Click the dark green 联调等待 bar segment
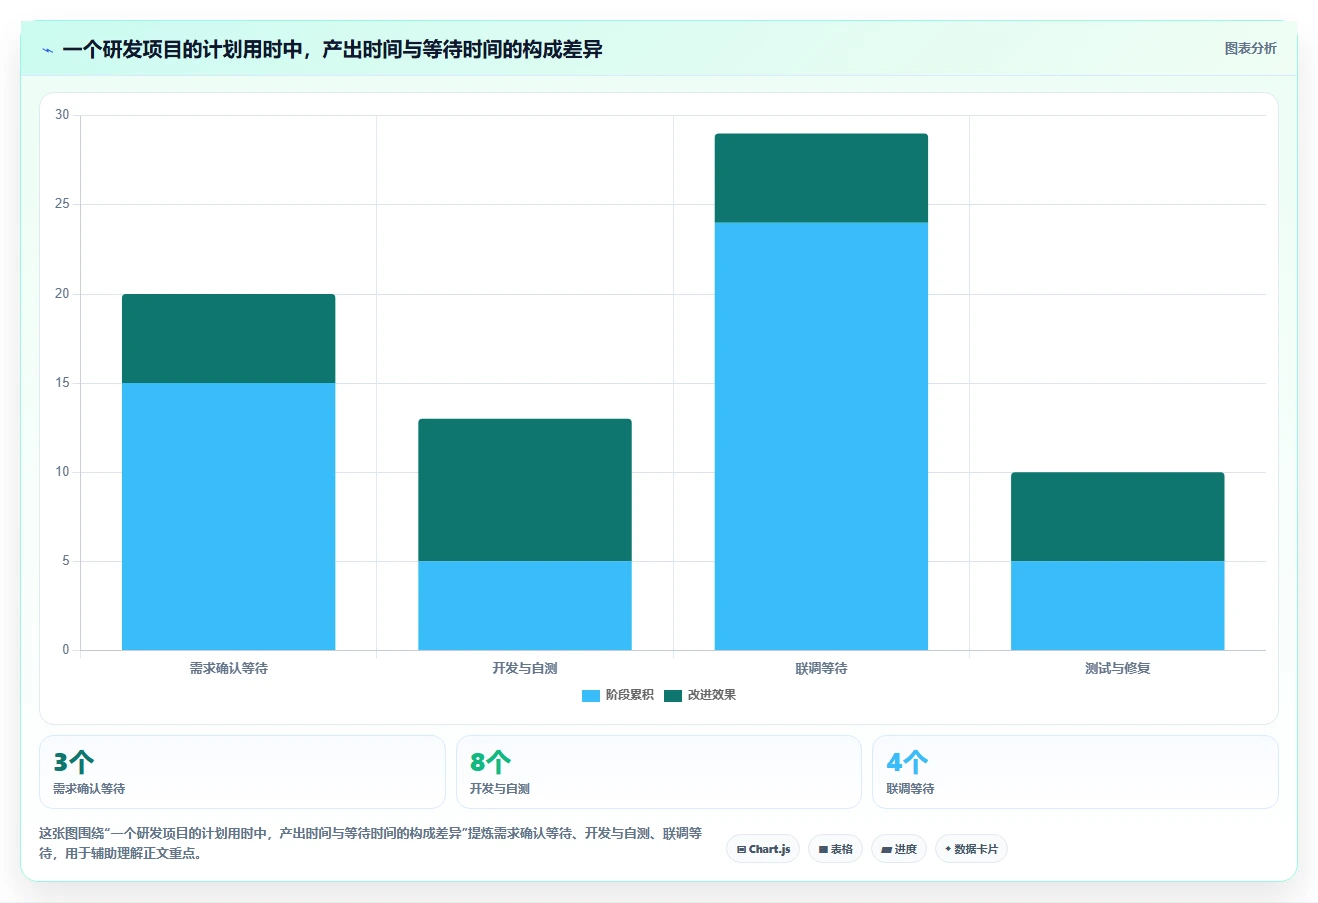 821,178
